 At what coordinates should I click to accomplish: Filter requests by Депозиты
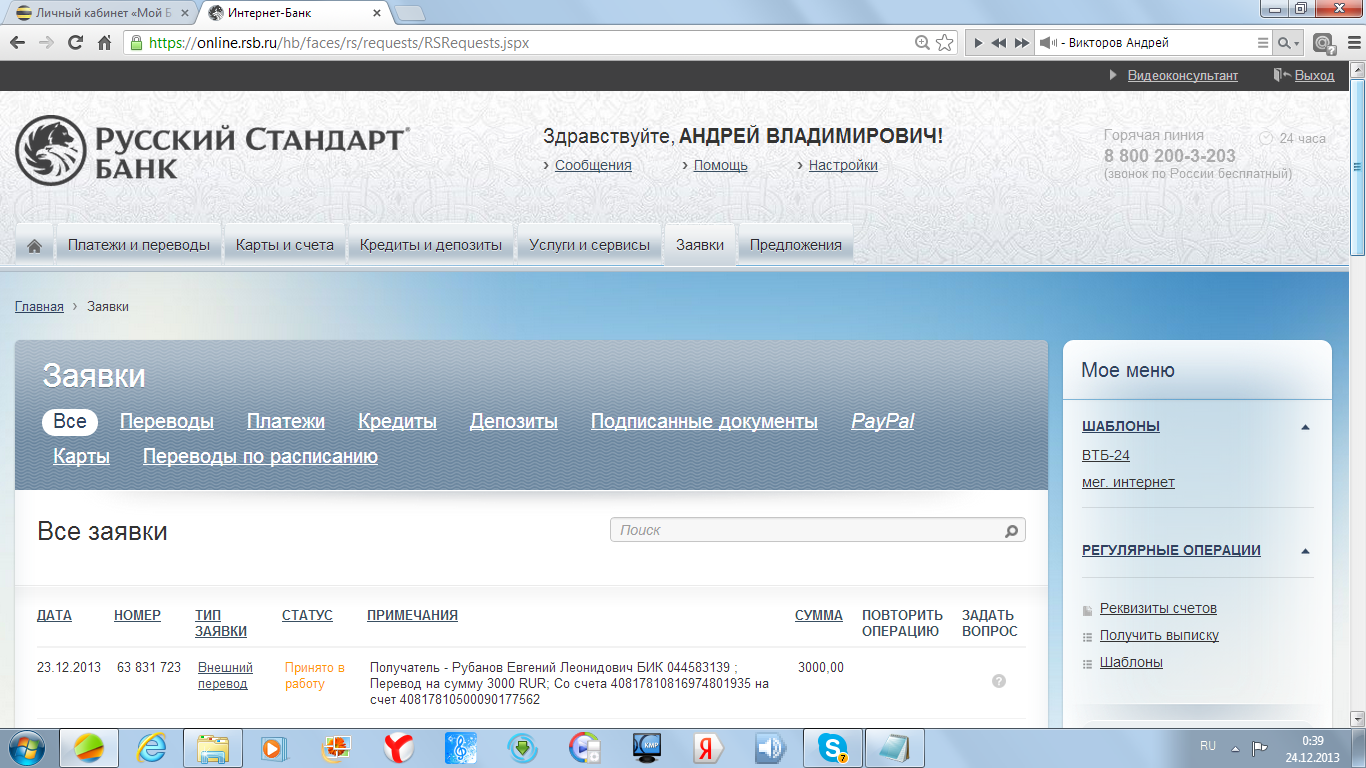click(x=514, y=421)
